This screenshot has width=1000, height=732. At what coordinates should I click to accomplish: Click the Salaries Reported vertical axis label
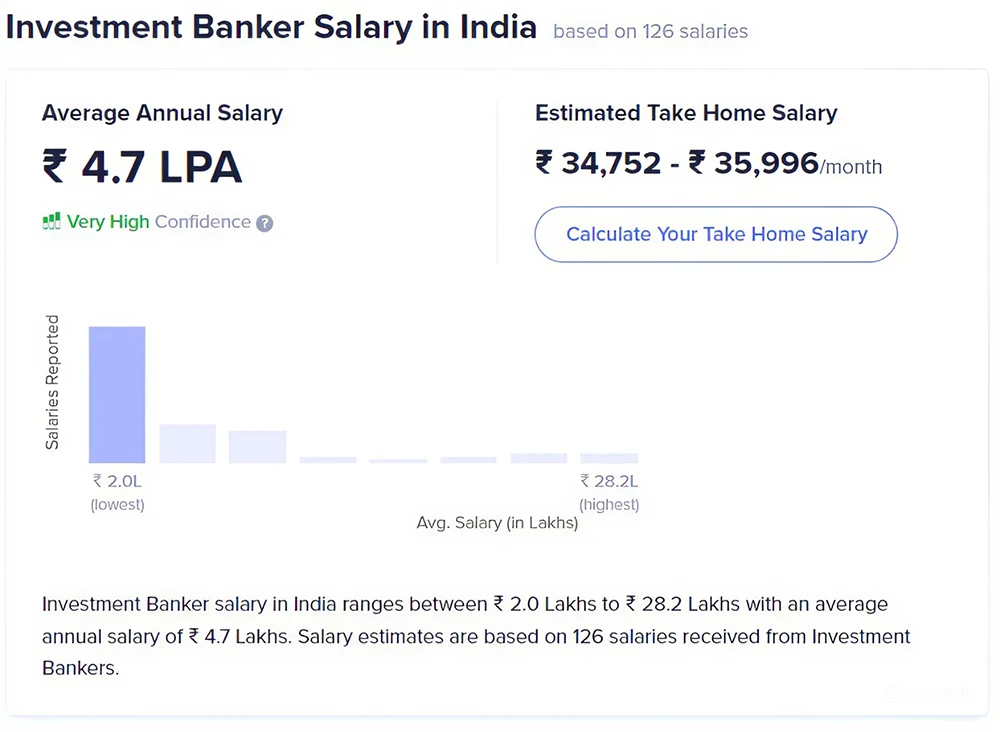click(x=52, y=382)
